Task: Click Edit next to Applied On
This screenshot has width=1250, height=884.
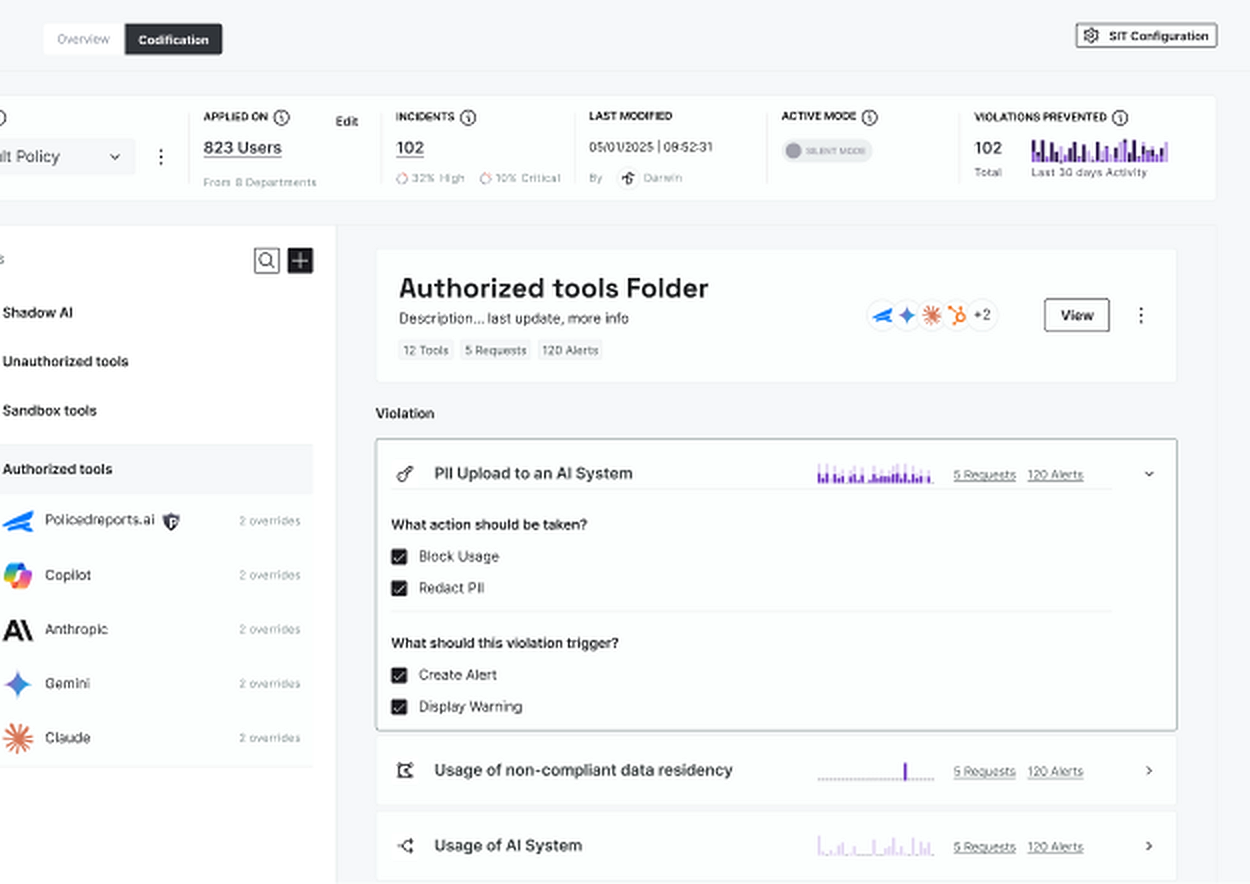Action: click(x=346, y=121)
